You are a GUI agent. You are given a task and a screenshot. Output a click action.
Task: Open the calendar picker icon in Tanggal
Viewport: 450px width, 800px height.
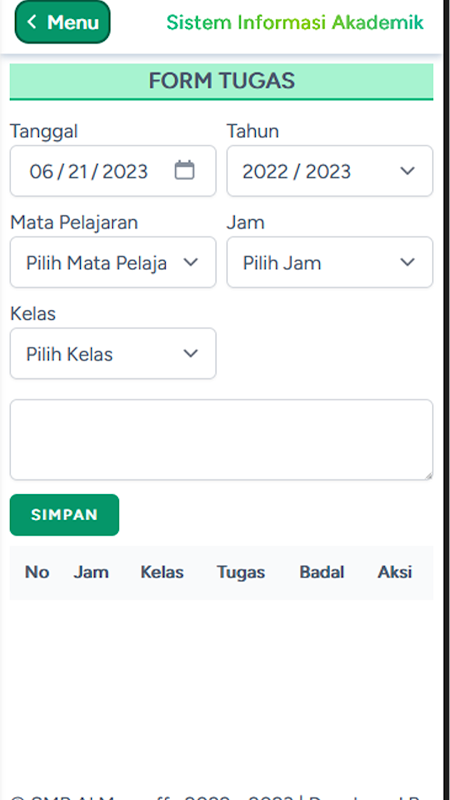(x=184, y=170)
